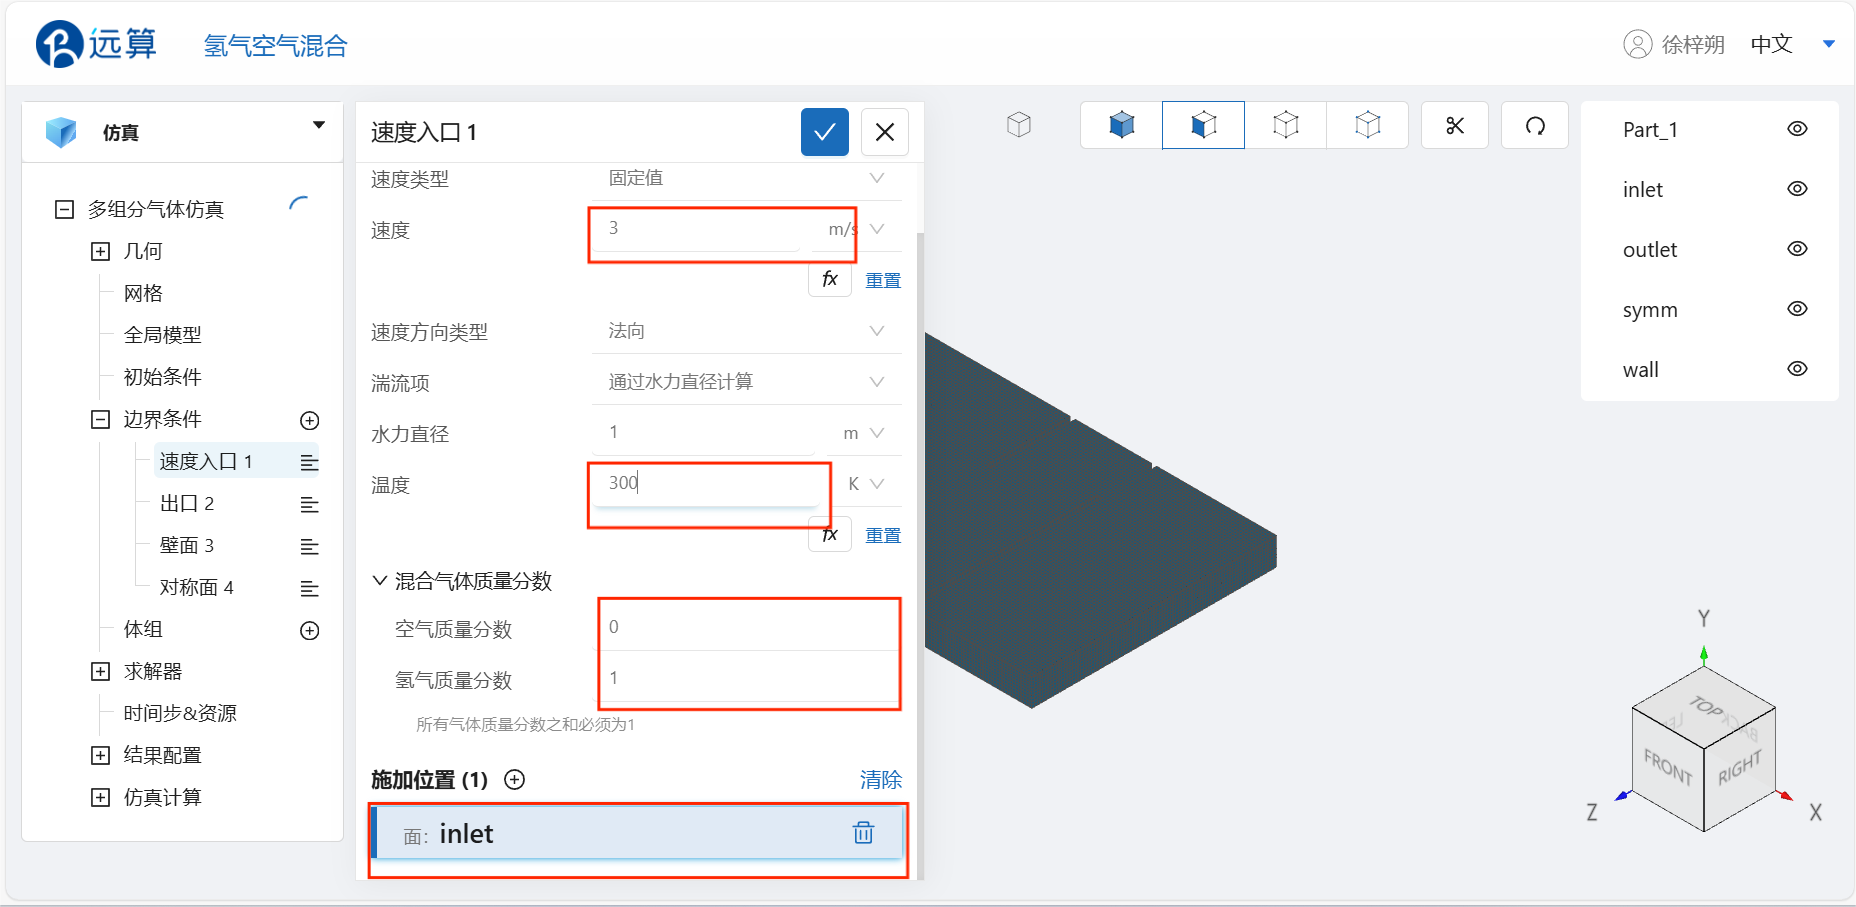Toggle visibility of outlet

(1797, 249)
